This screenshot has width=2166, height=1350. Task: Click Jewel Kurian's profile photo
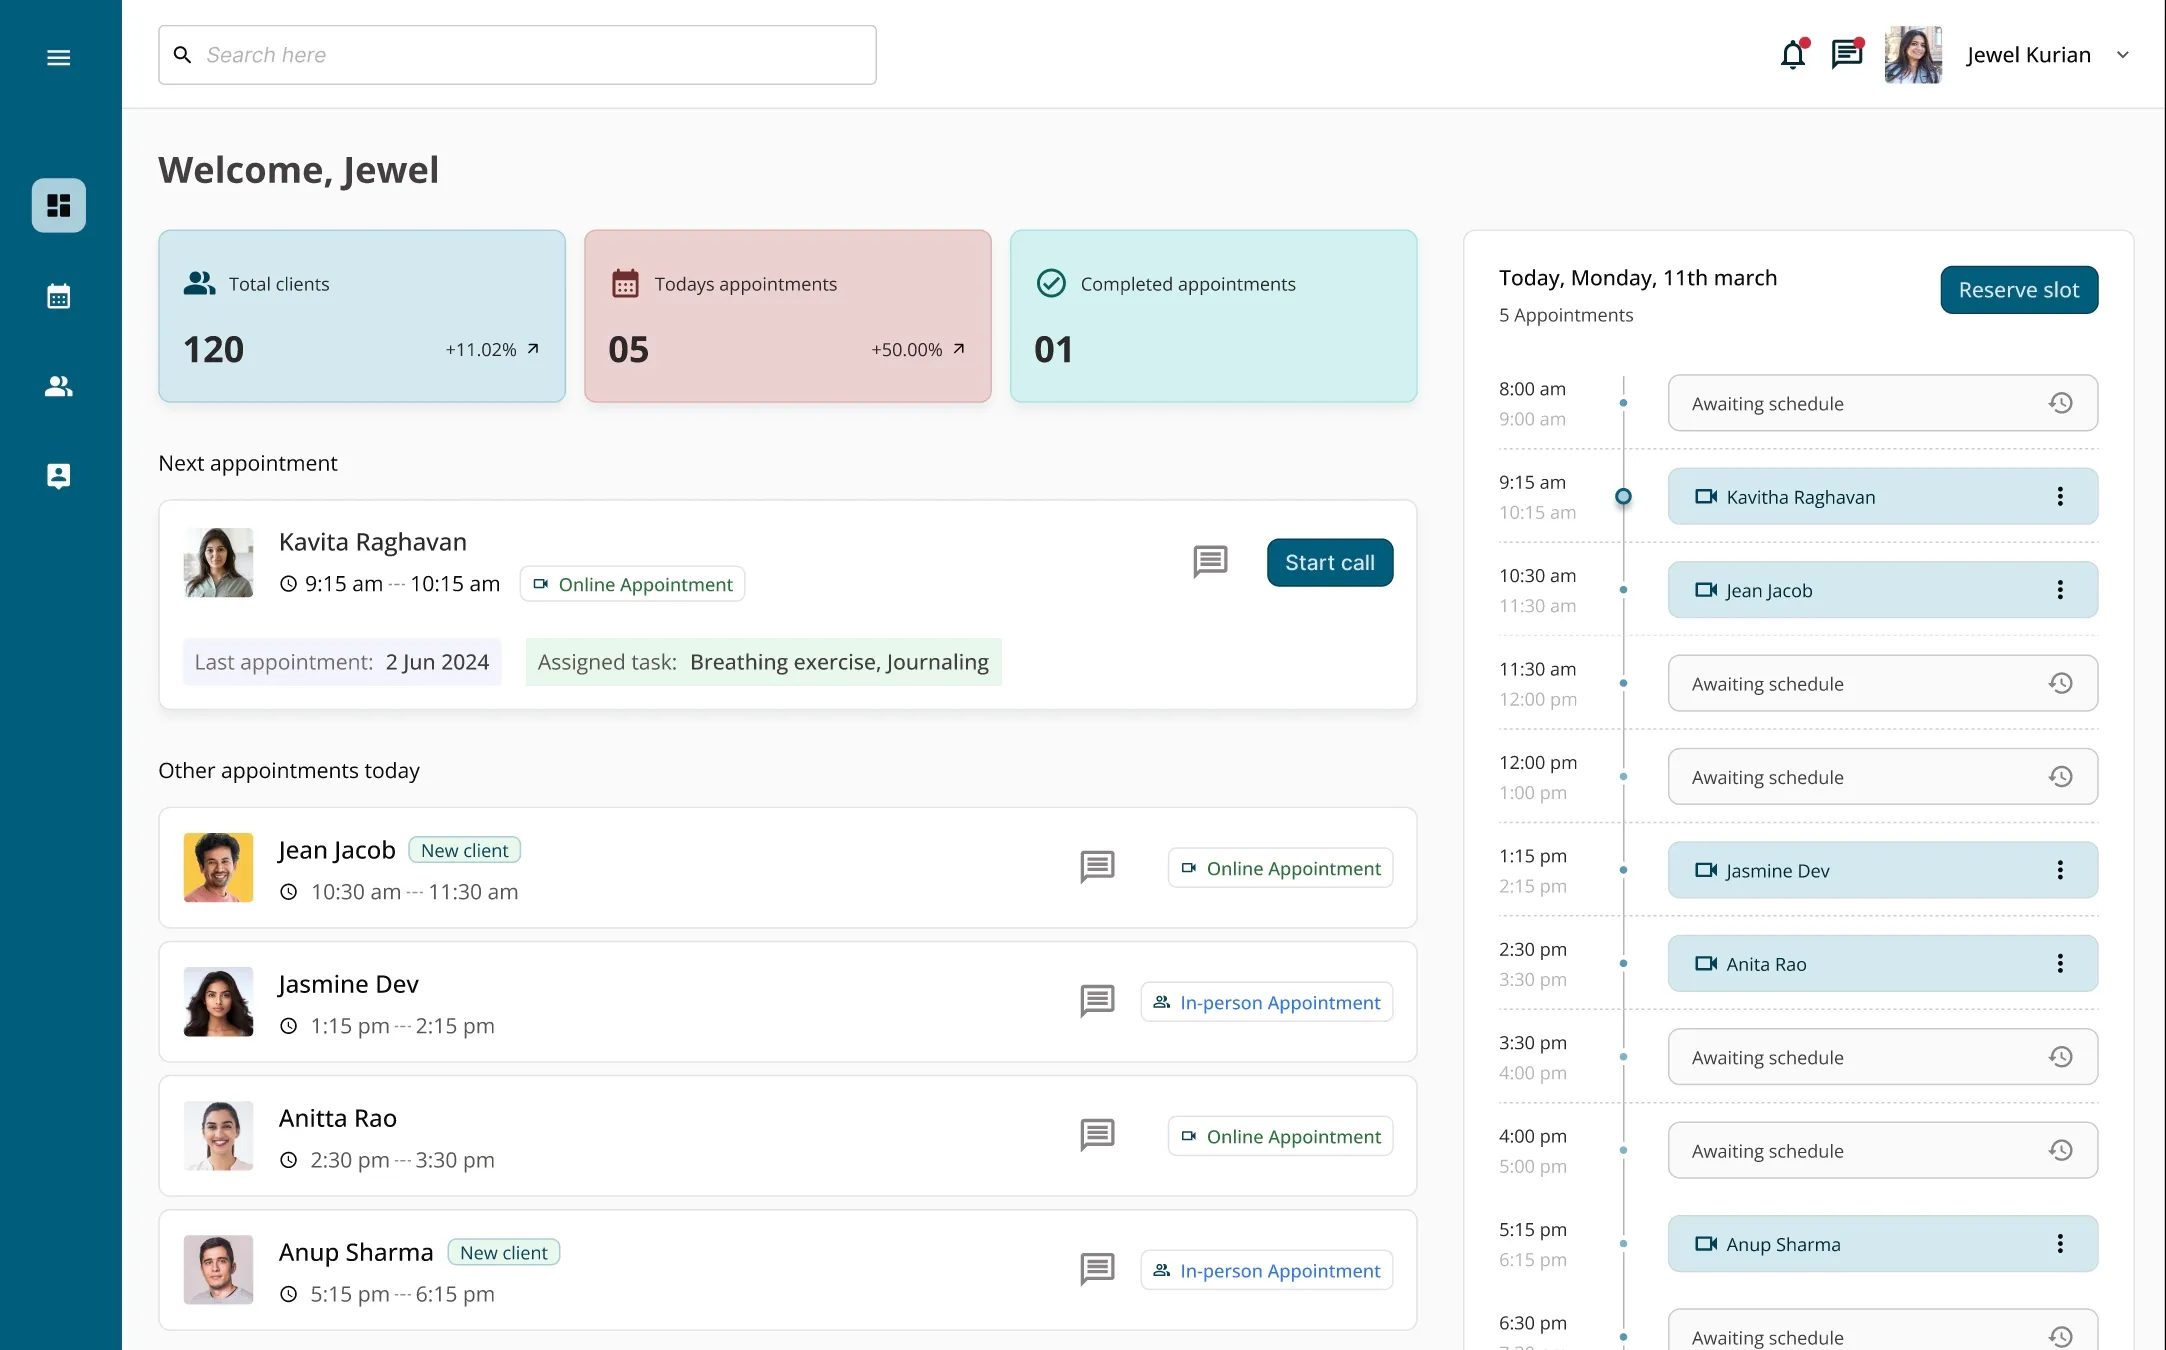[1912, 55]
